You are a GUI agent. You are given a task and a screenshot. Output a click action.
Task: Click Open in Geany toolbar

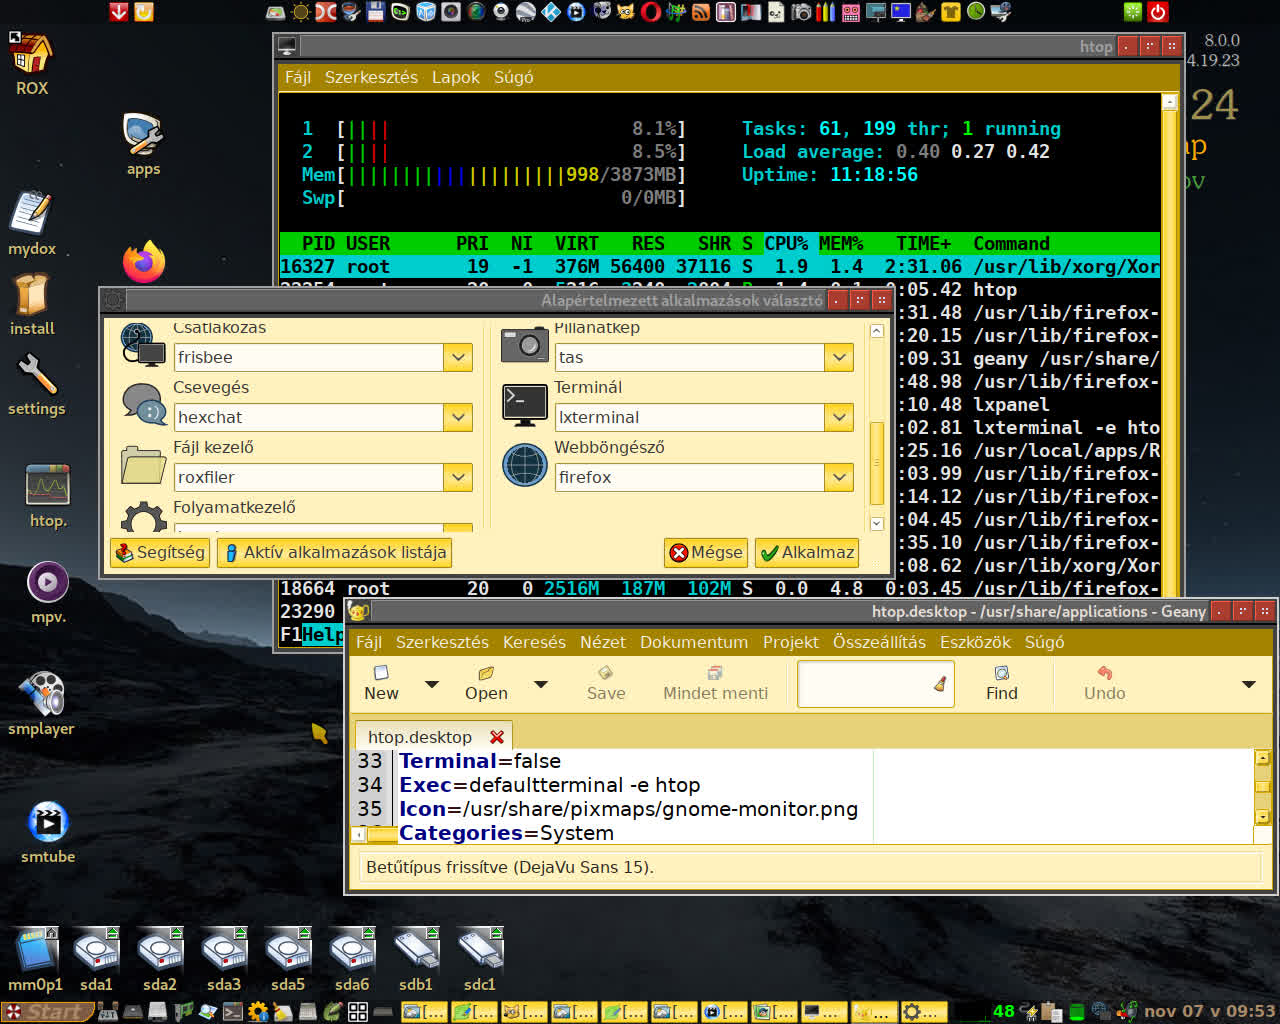[x=486, y=684]
